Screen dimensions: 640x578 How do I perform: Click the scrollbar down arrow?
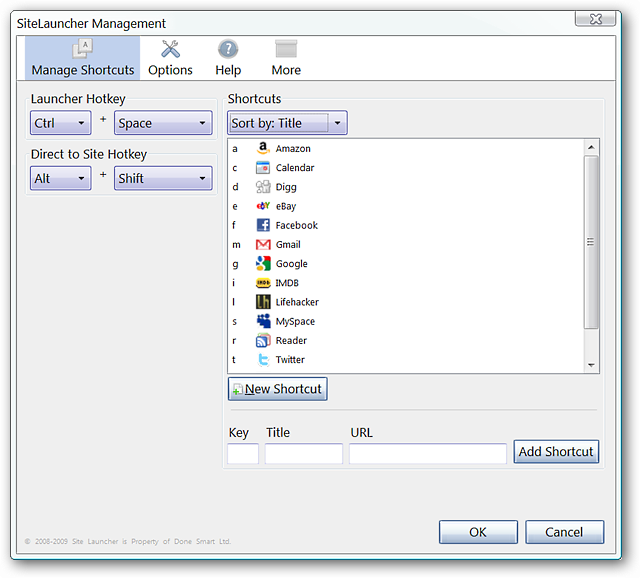pyautogui.click(x=591, y=365)
